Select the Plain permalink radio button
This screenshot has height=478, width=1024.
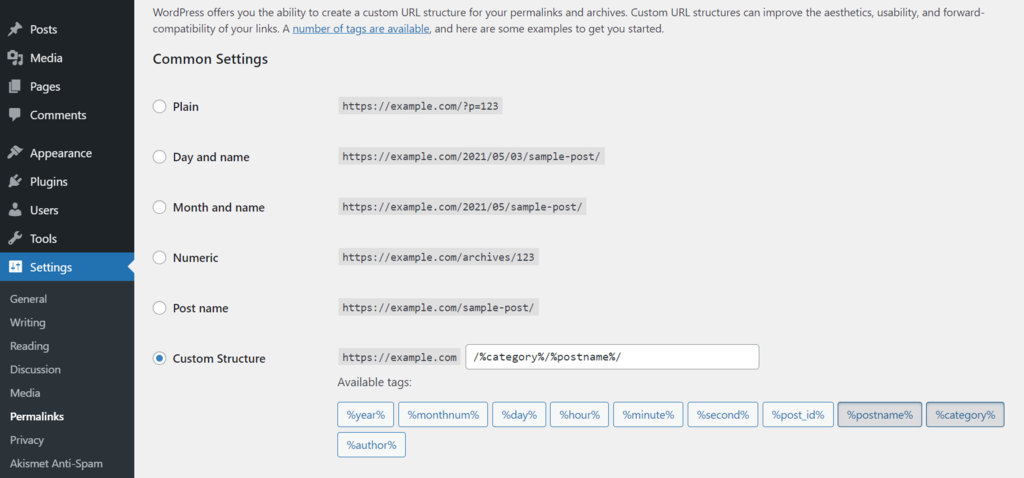tap(159, 106)
